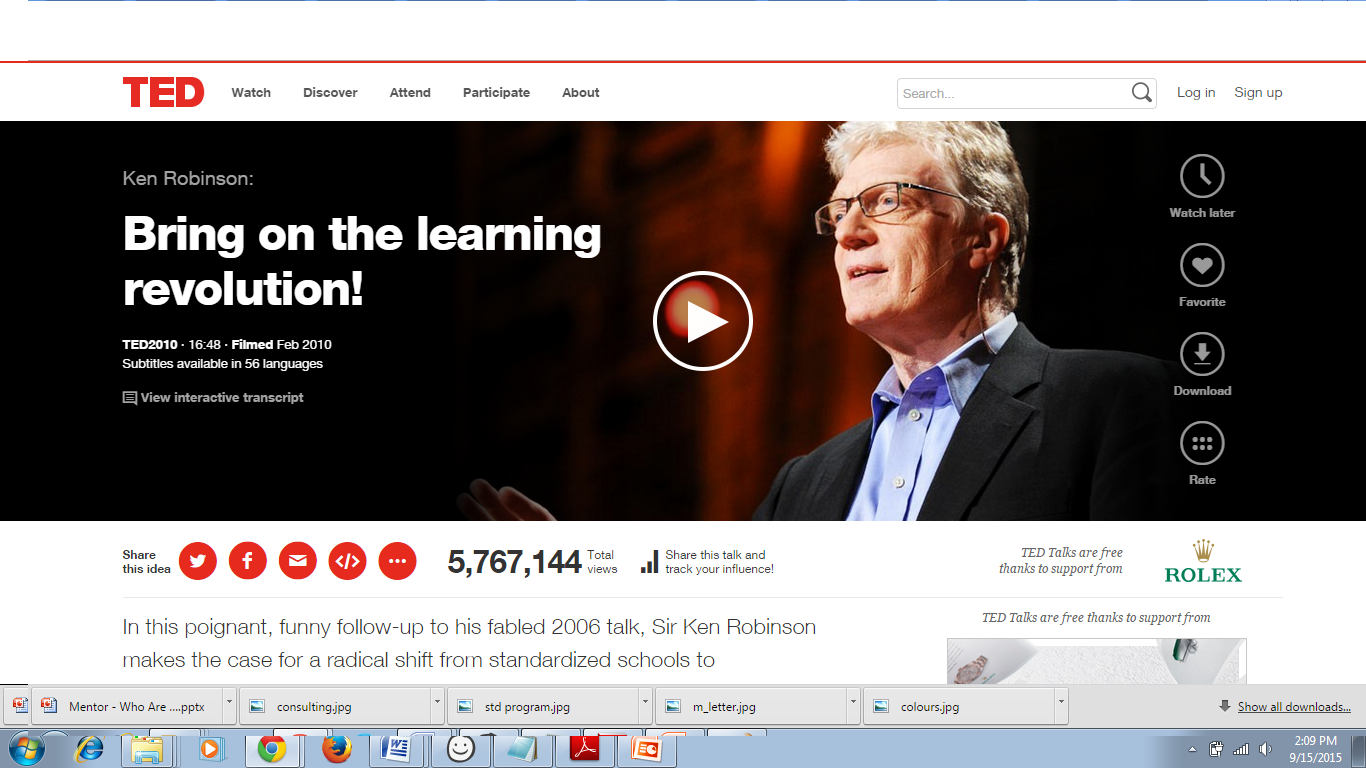Expand options for colours.jpg download
Viewport: 1366px width, 768px height.
pyautogui.click(x=1061, y=706)
